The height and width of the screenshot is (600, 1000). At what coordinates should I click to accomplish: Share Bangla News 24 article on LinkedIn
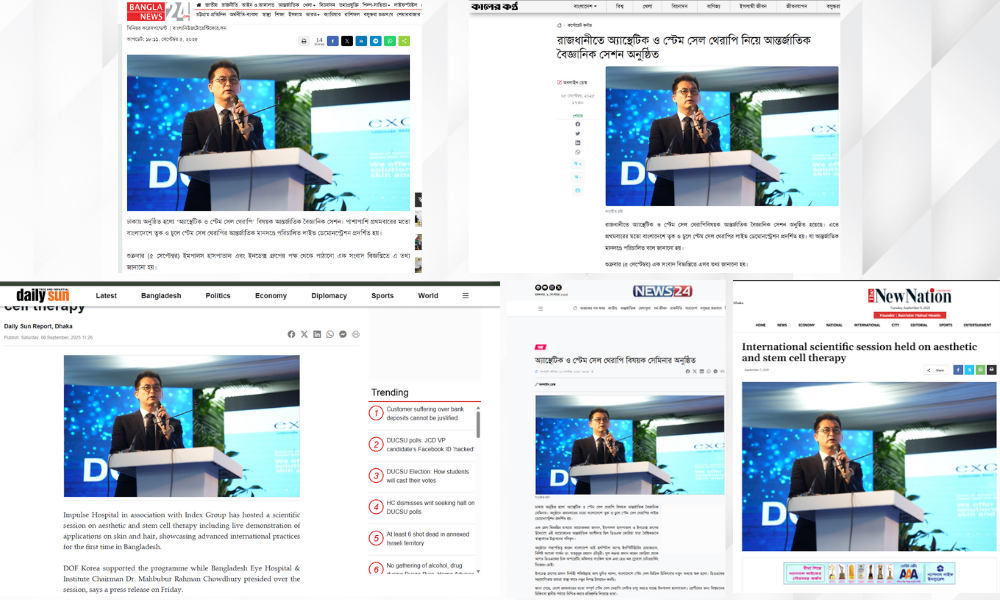(x=361, y=41)
